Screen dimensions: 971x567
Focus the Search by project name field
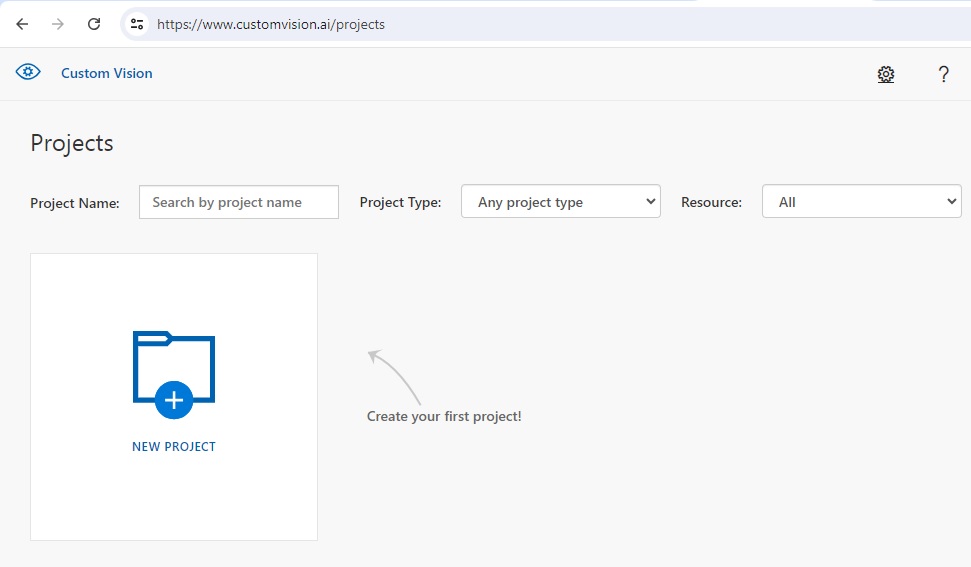pyautogui.click(x=239, y=202)
